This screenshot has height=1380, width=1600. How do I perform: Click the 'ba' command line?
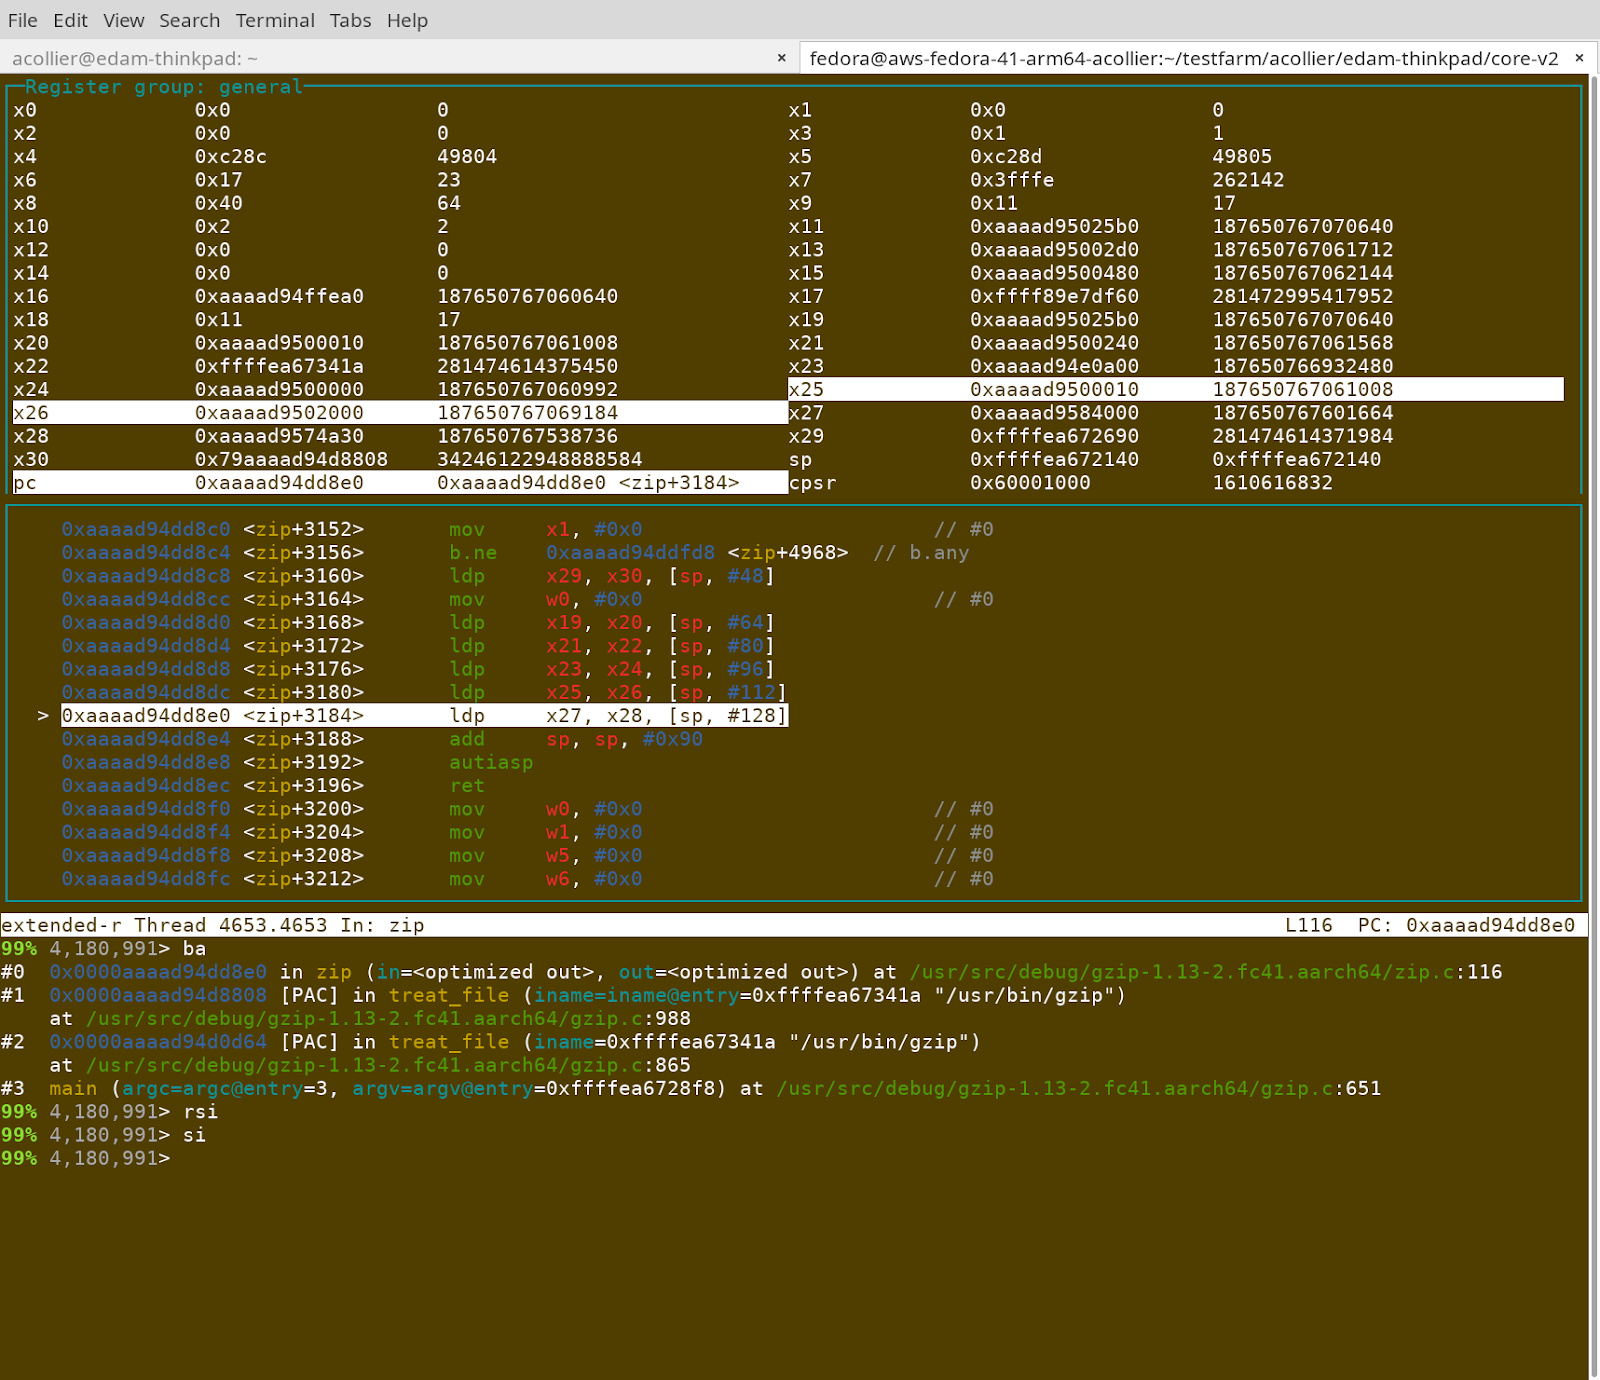[103, 948]
